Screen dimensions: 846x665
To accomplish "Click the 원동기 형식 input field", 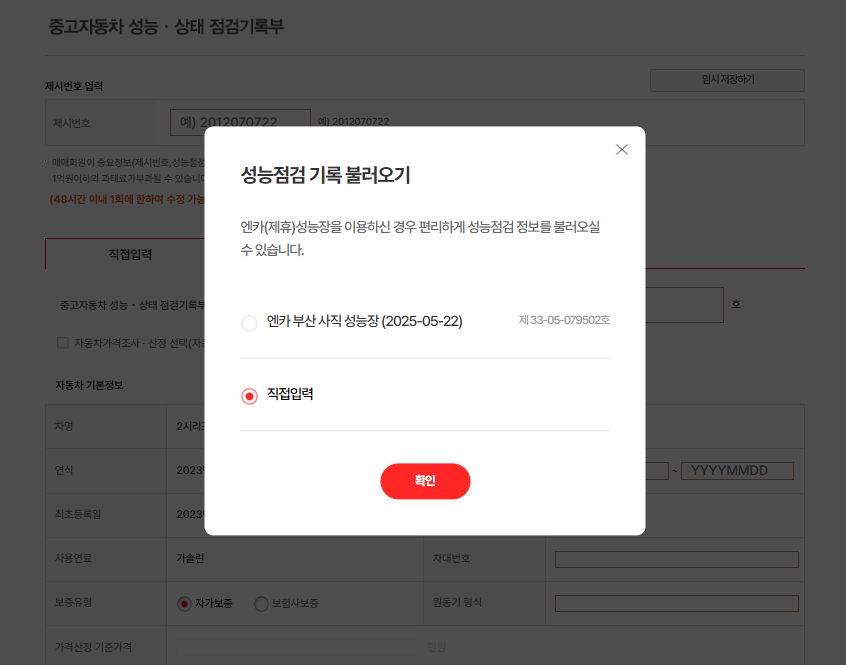I will coord(677,603).
